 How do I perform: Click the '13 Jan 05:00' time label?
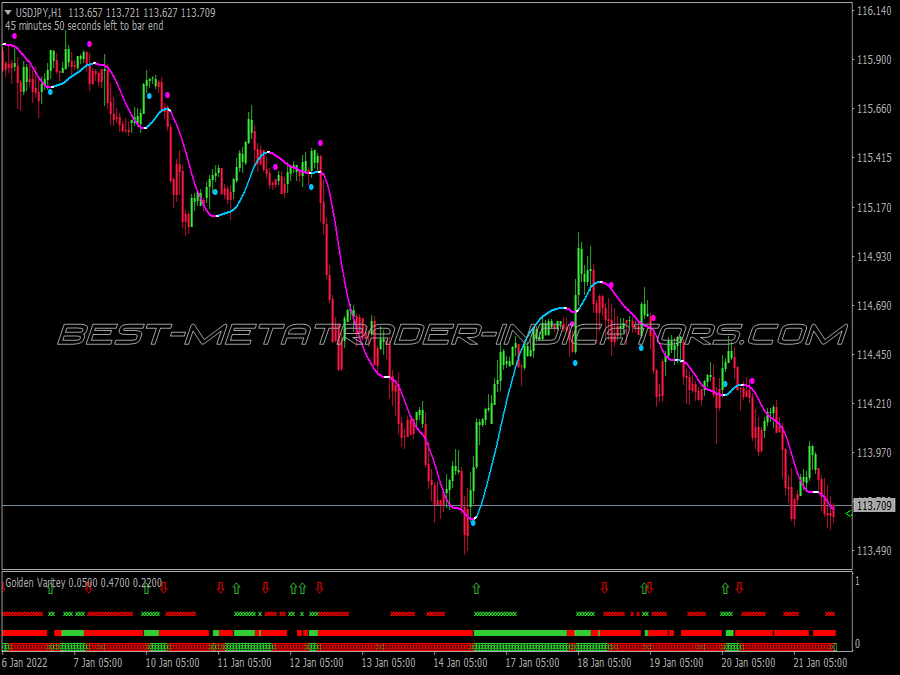pos(388,663)
